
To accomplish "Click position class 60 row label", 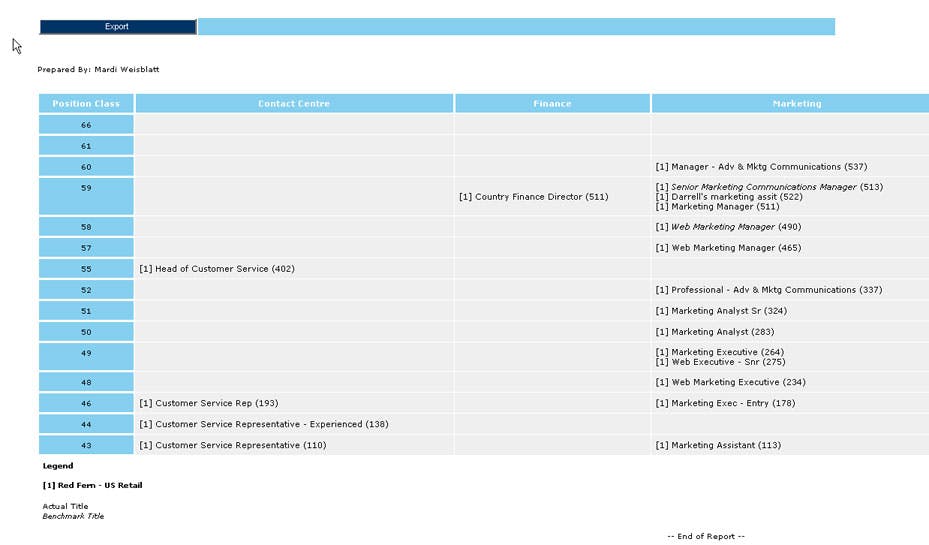I will (x=86, y=167).
